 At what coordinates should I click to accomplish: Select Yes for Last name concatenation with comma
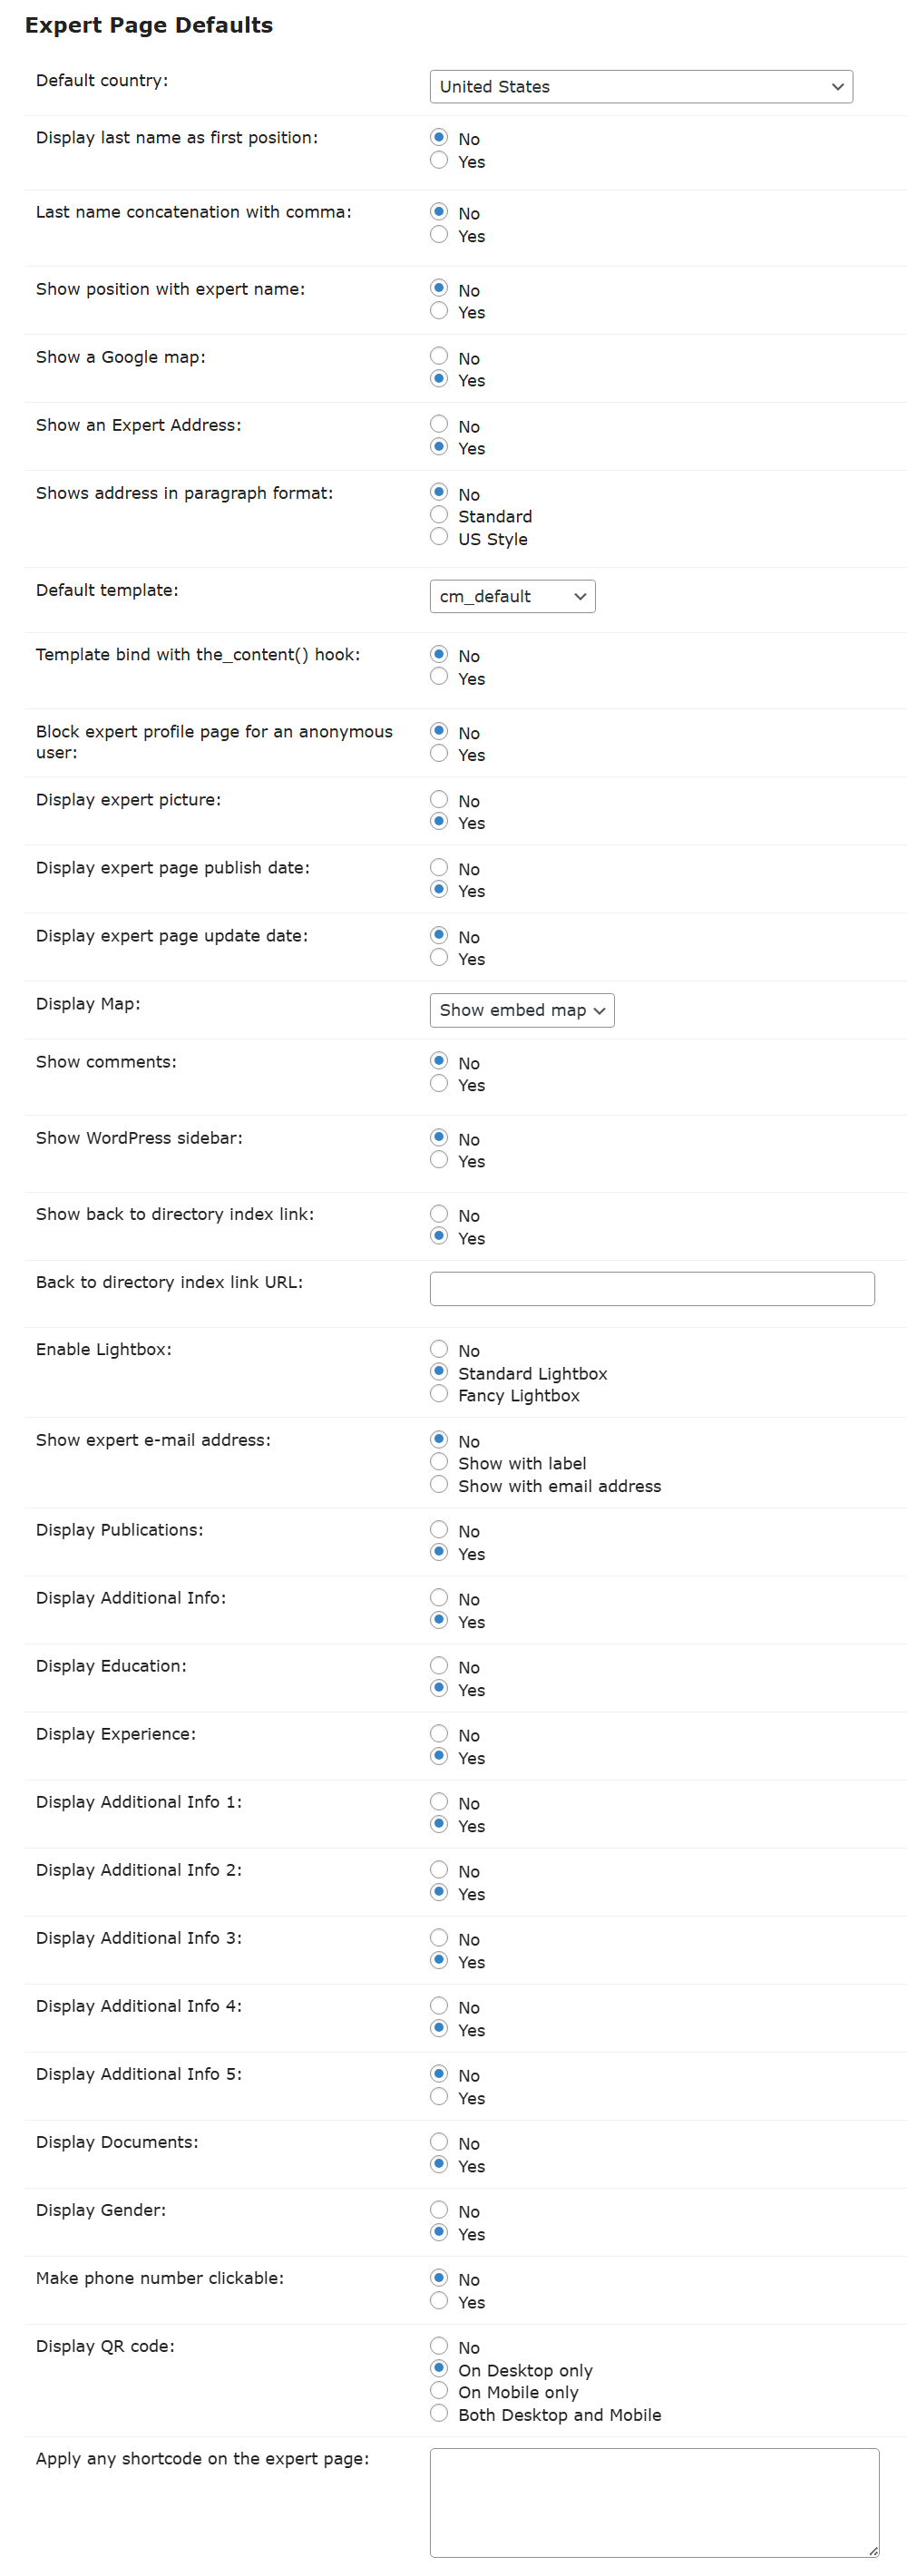tap(439, 234)
